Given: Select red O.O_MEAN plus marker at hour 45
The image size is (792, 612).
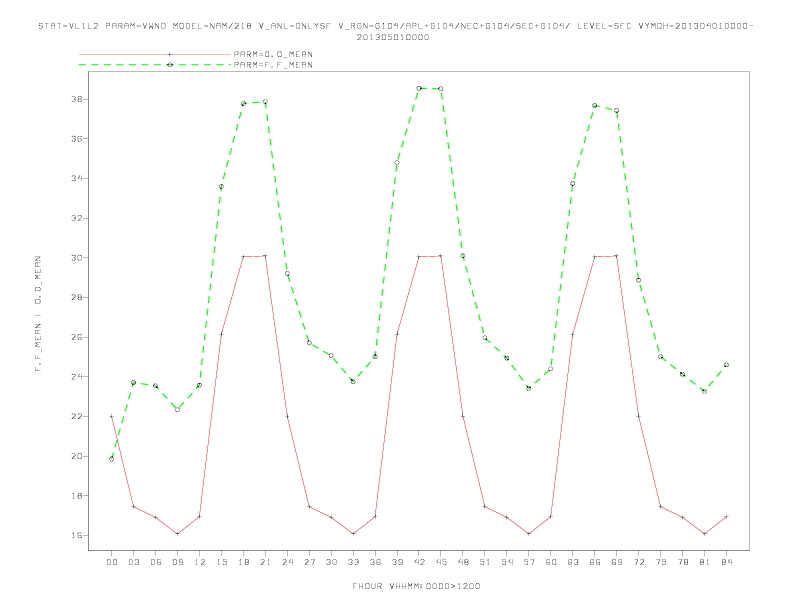Looking at the screenshot, I should [x=441, y=256].
